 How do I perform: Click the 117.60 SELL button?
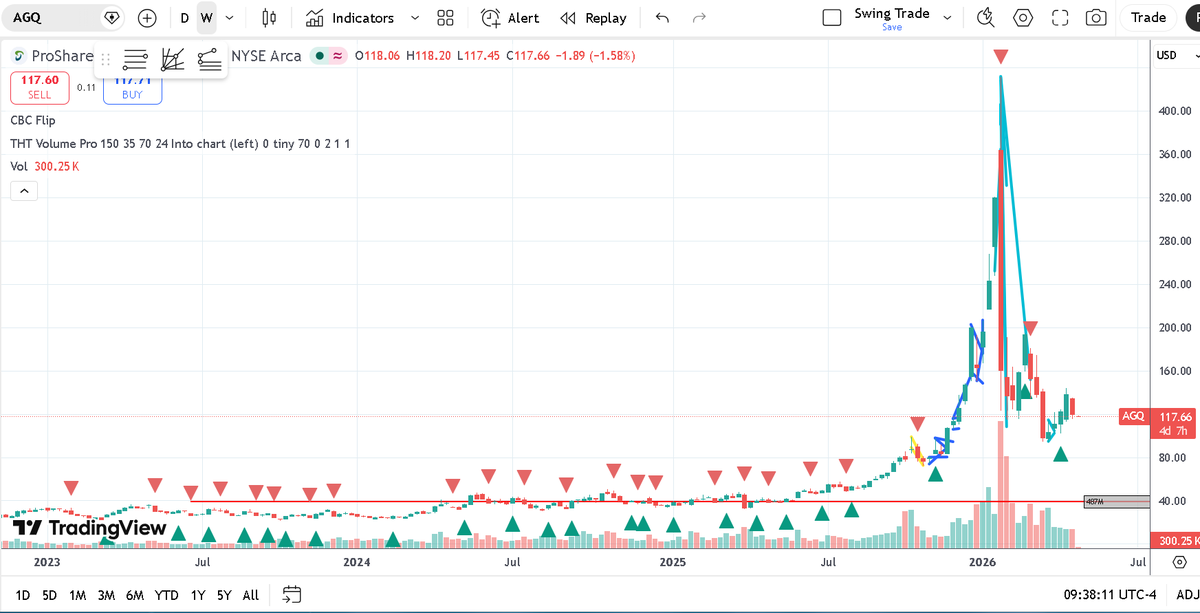pos(40,87)
